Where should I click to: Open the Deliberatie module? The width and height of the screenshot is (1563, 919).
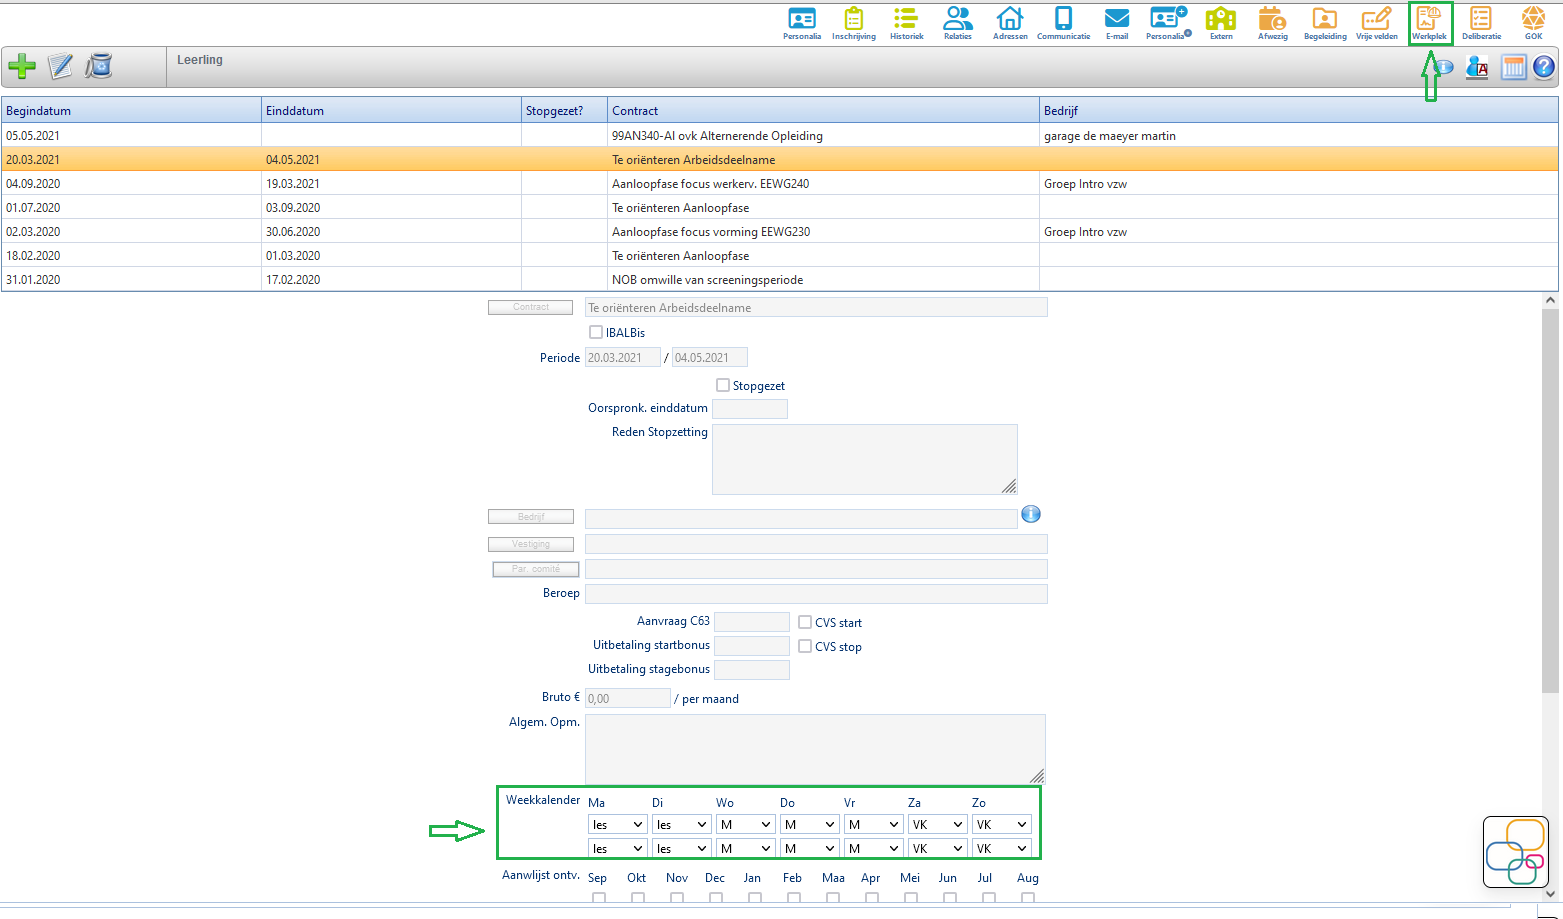click(1481, 24)
